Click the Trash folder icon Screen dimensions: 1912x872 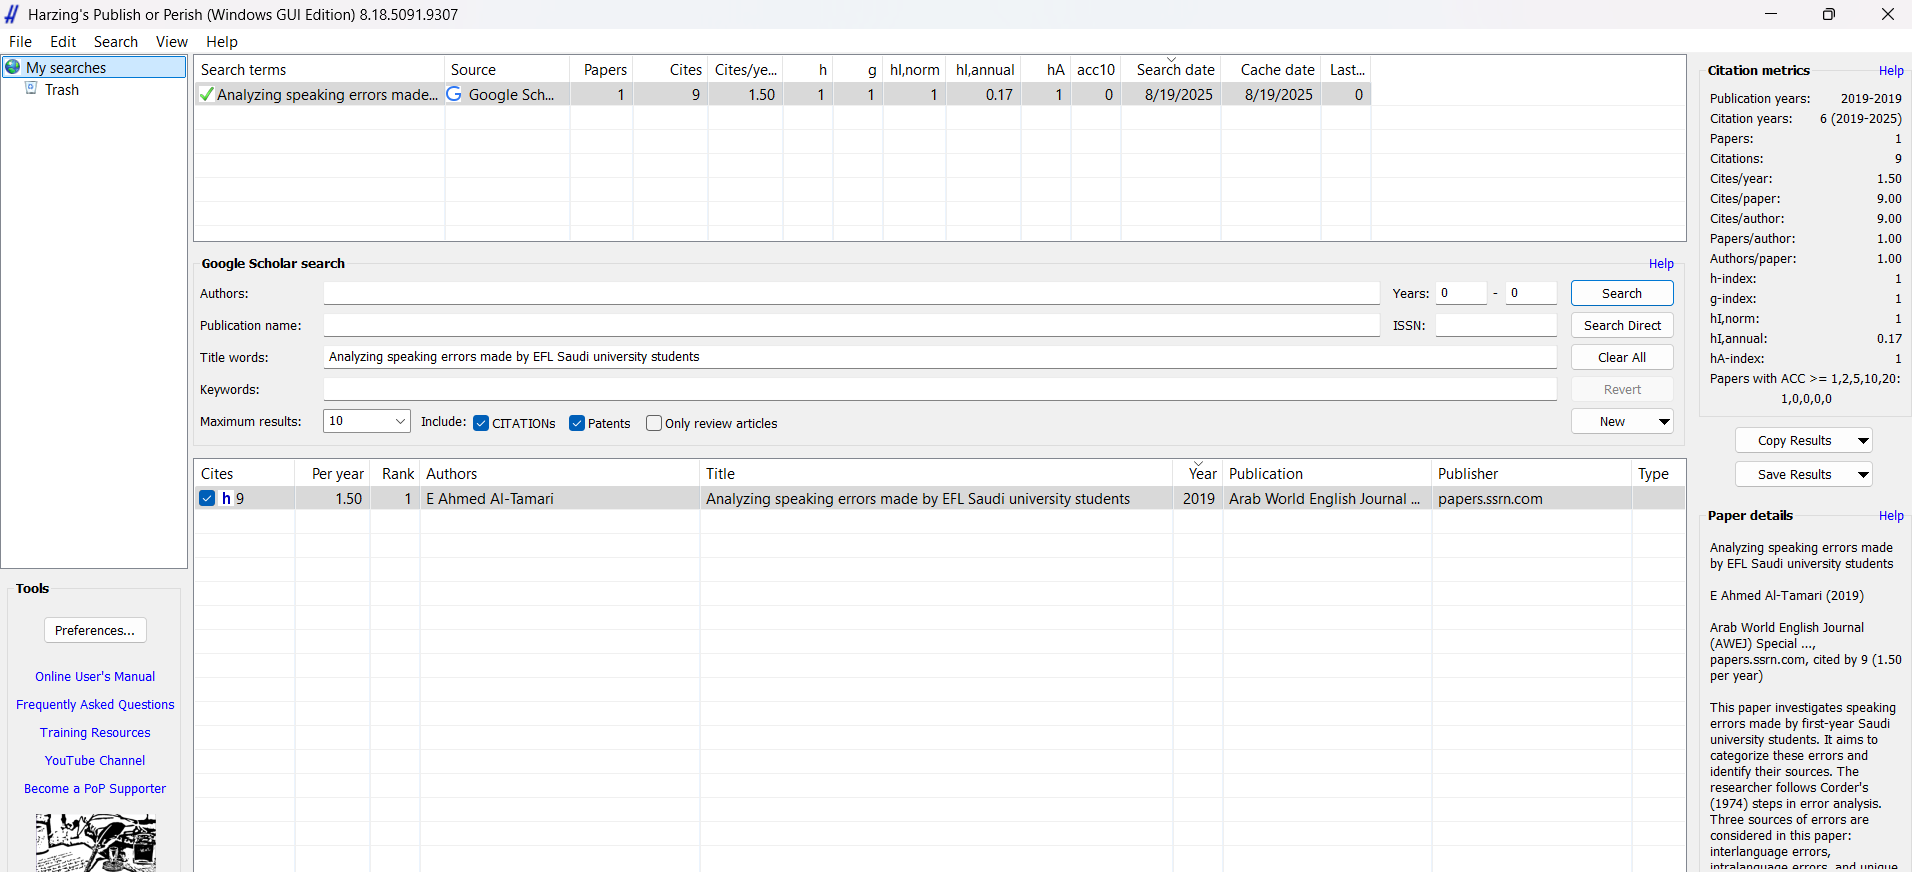(x=31, y=89)
